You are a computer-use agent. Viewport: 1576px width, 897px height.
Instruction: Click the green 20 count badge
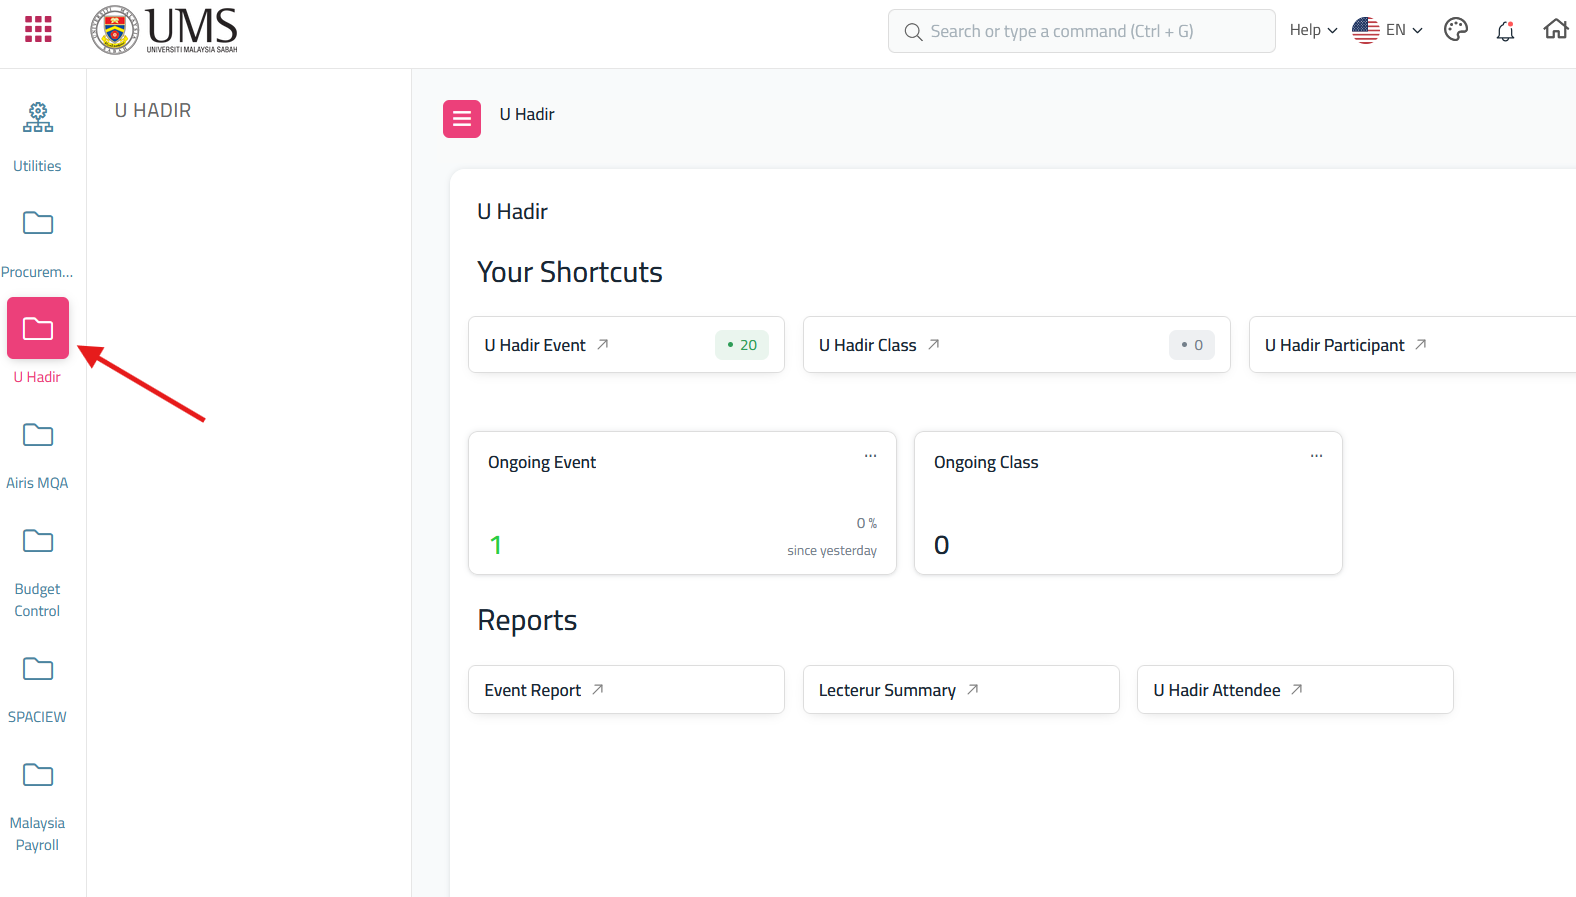pos(742,345)
